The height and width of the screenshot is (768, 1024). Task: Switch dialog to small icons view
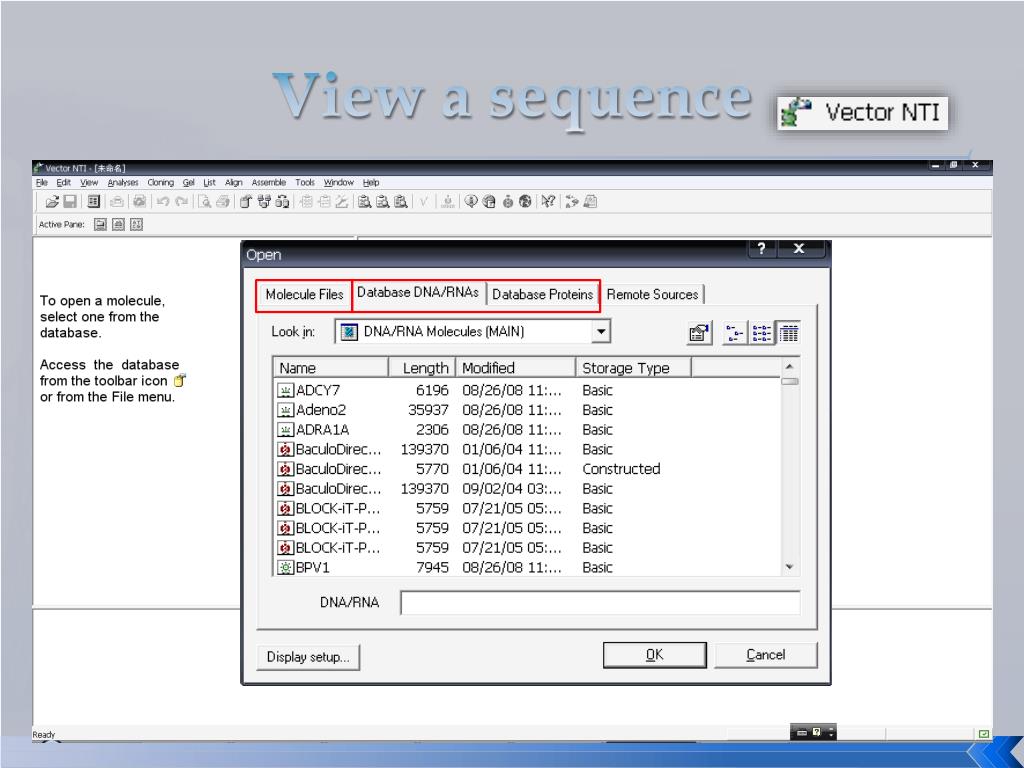(x=735, y=333)
